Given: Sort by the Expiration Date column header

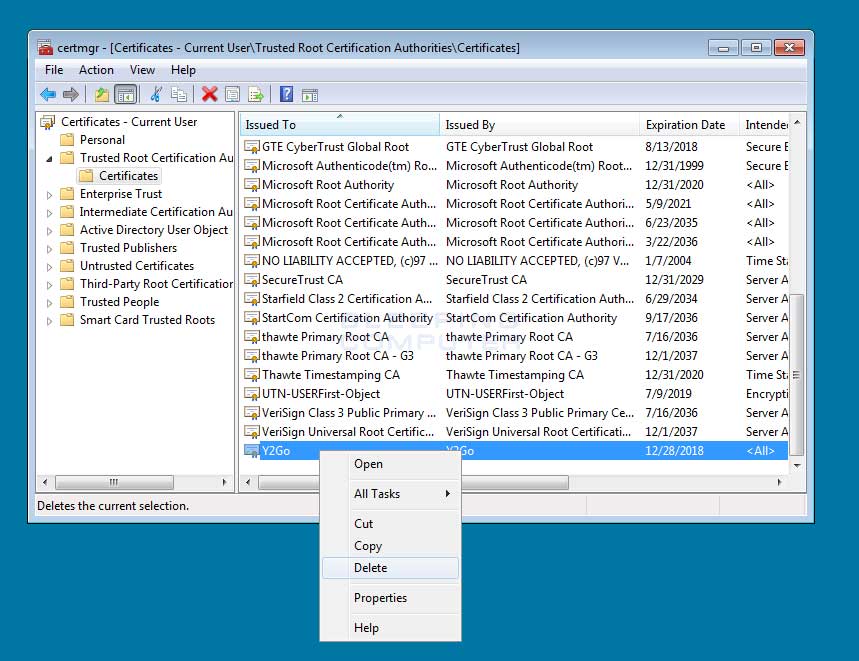Looking at the screenshot, I should click(x=685, y=125).
